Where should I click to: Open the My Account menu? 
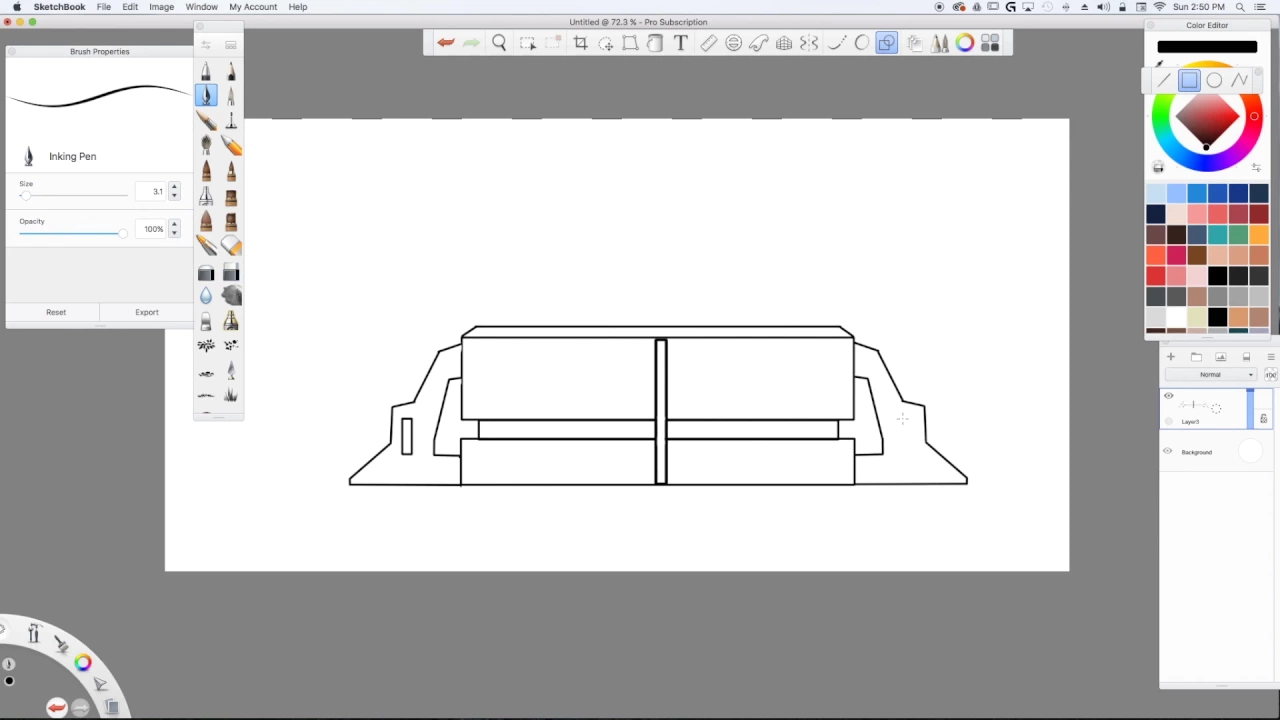(x=253, y=7)
